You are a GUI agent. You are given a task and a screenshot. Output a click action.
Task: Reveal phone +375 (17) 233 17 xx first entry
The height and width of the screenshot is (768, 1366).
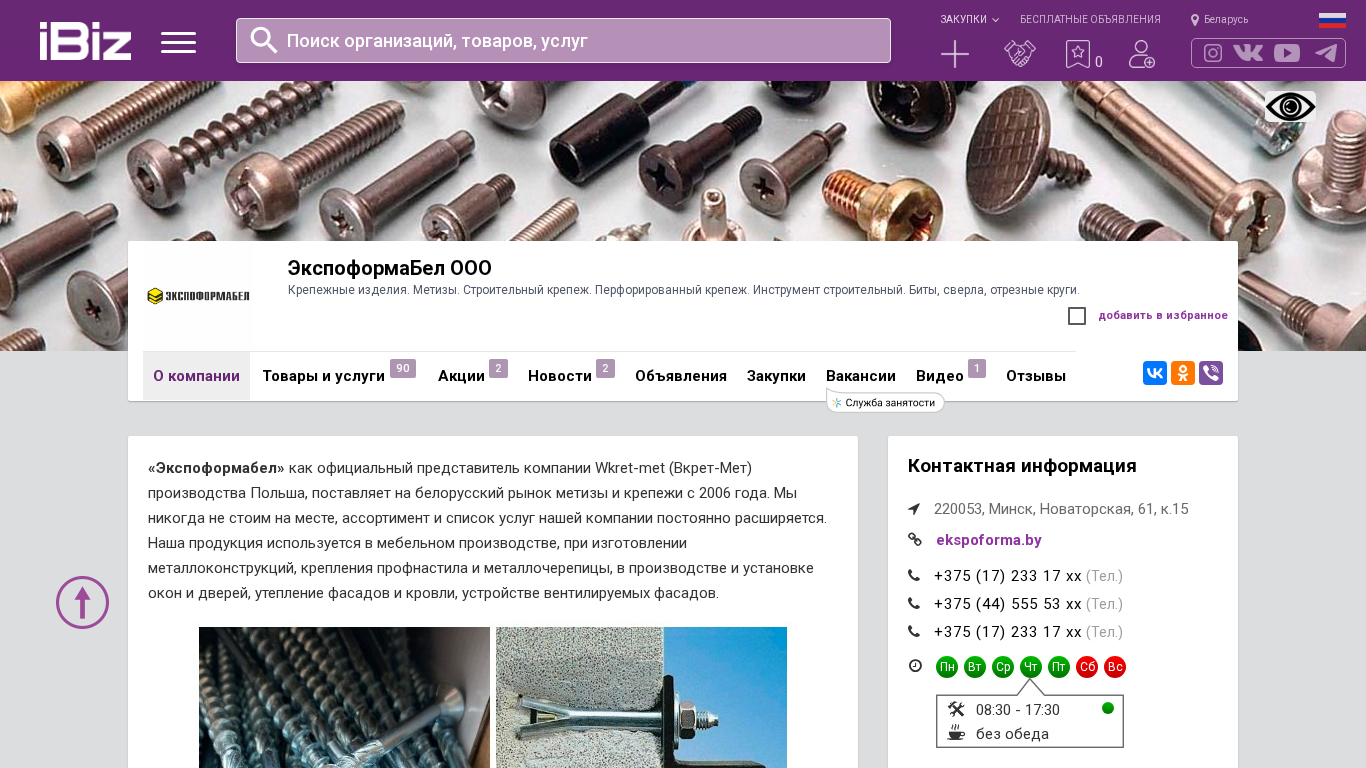(1007, 576)
